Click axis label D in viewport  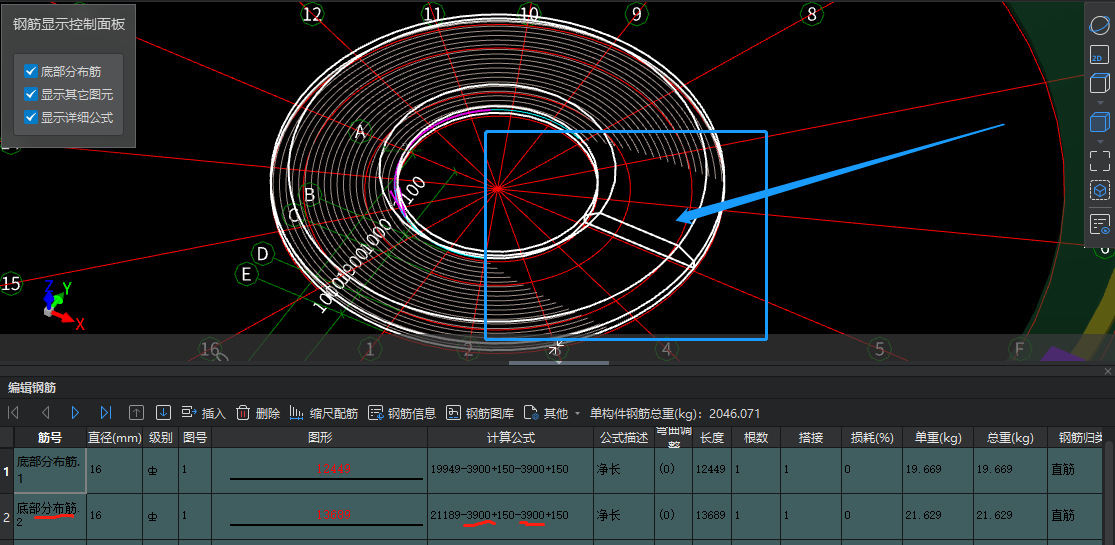(263, 254)
